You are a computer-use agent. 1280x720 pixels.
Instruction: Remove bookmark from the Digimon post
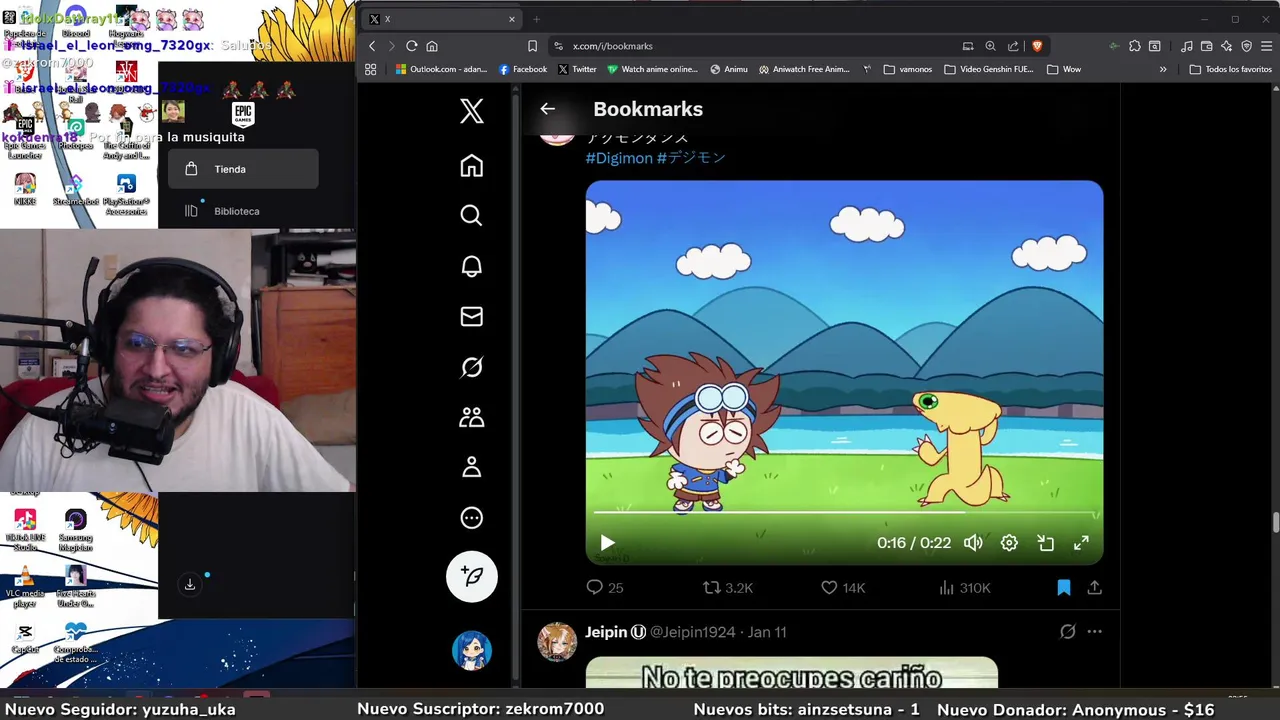point(1064,588)
